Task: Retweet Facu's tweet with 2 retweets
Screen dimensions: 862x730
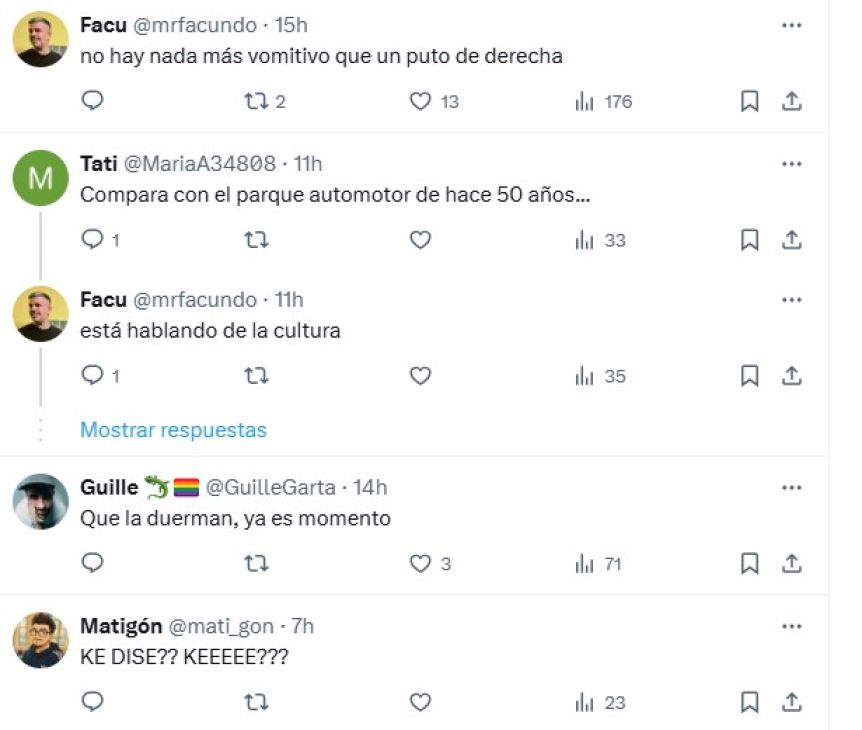Action: tap(256, 101)
